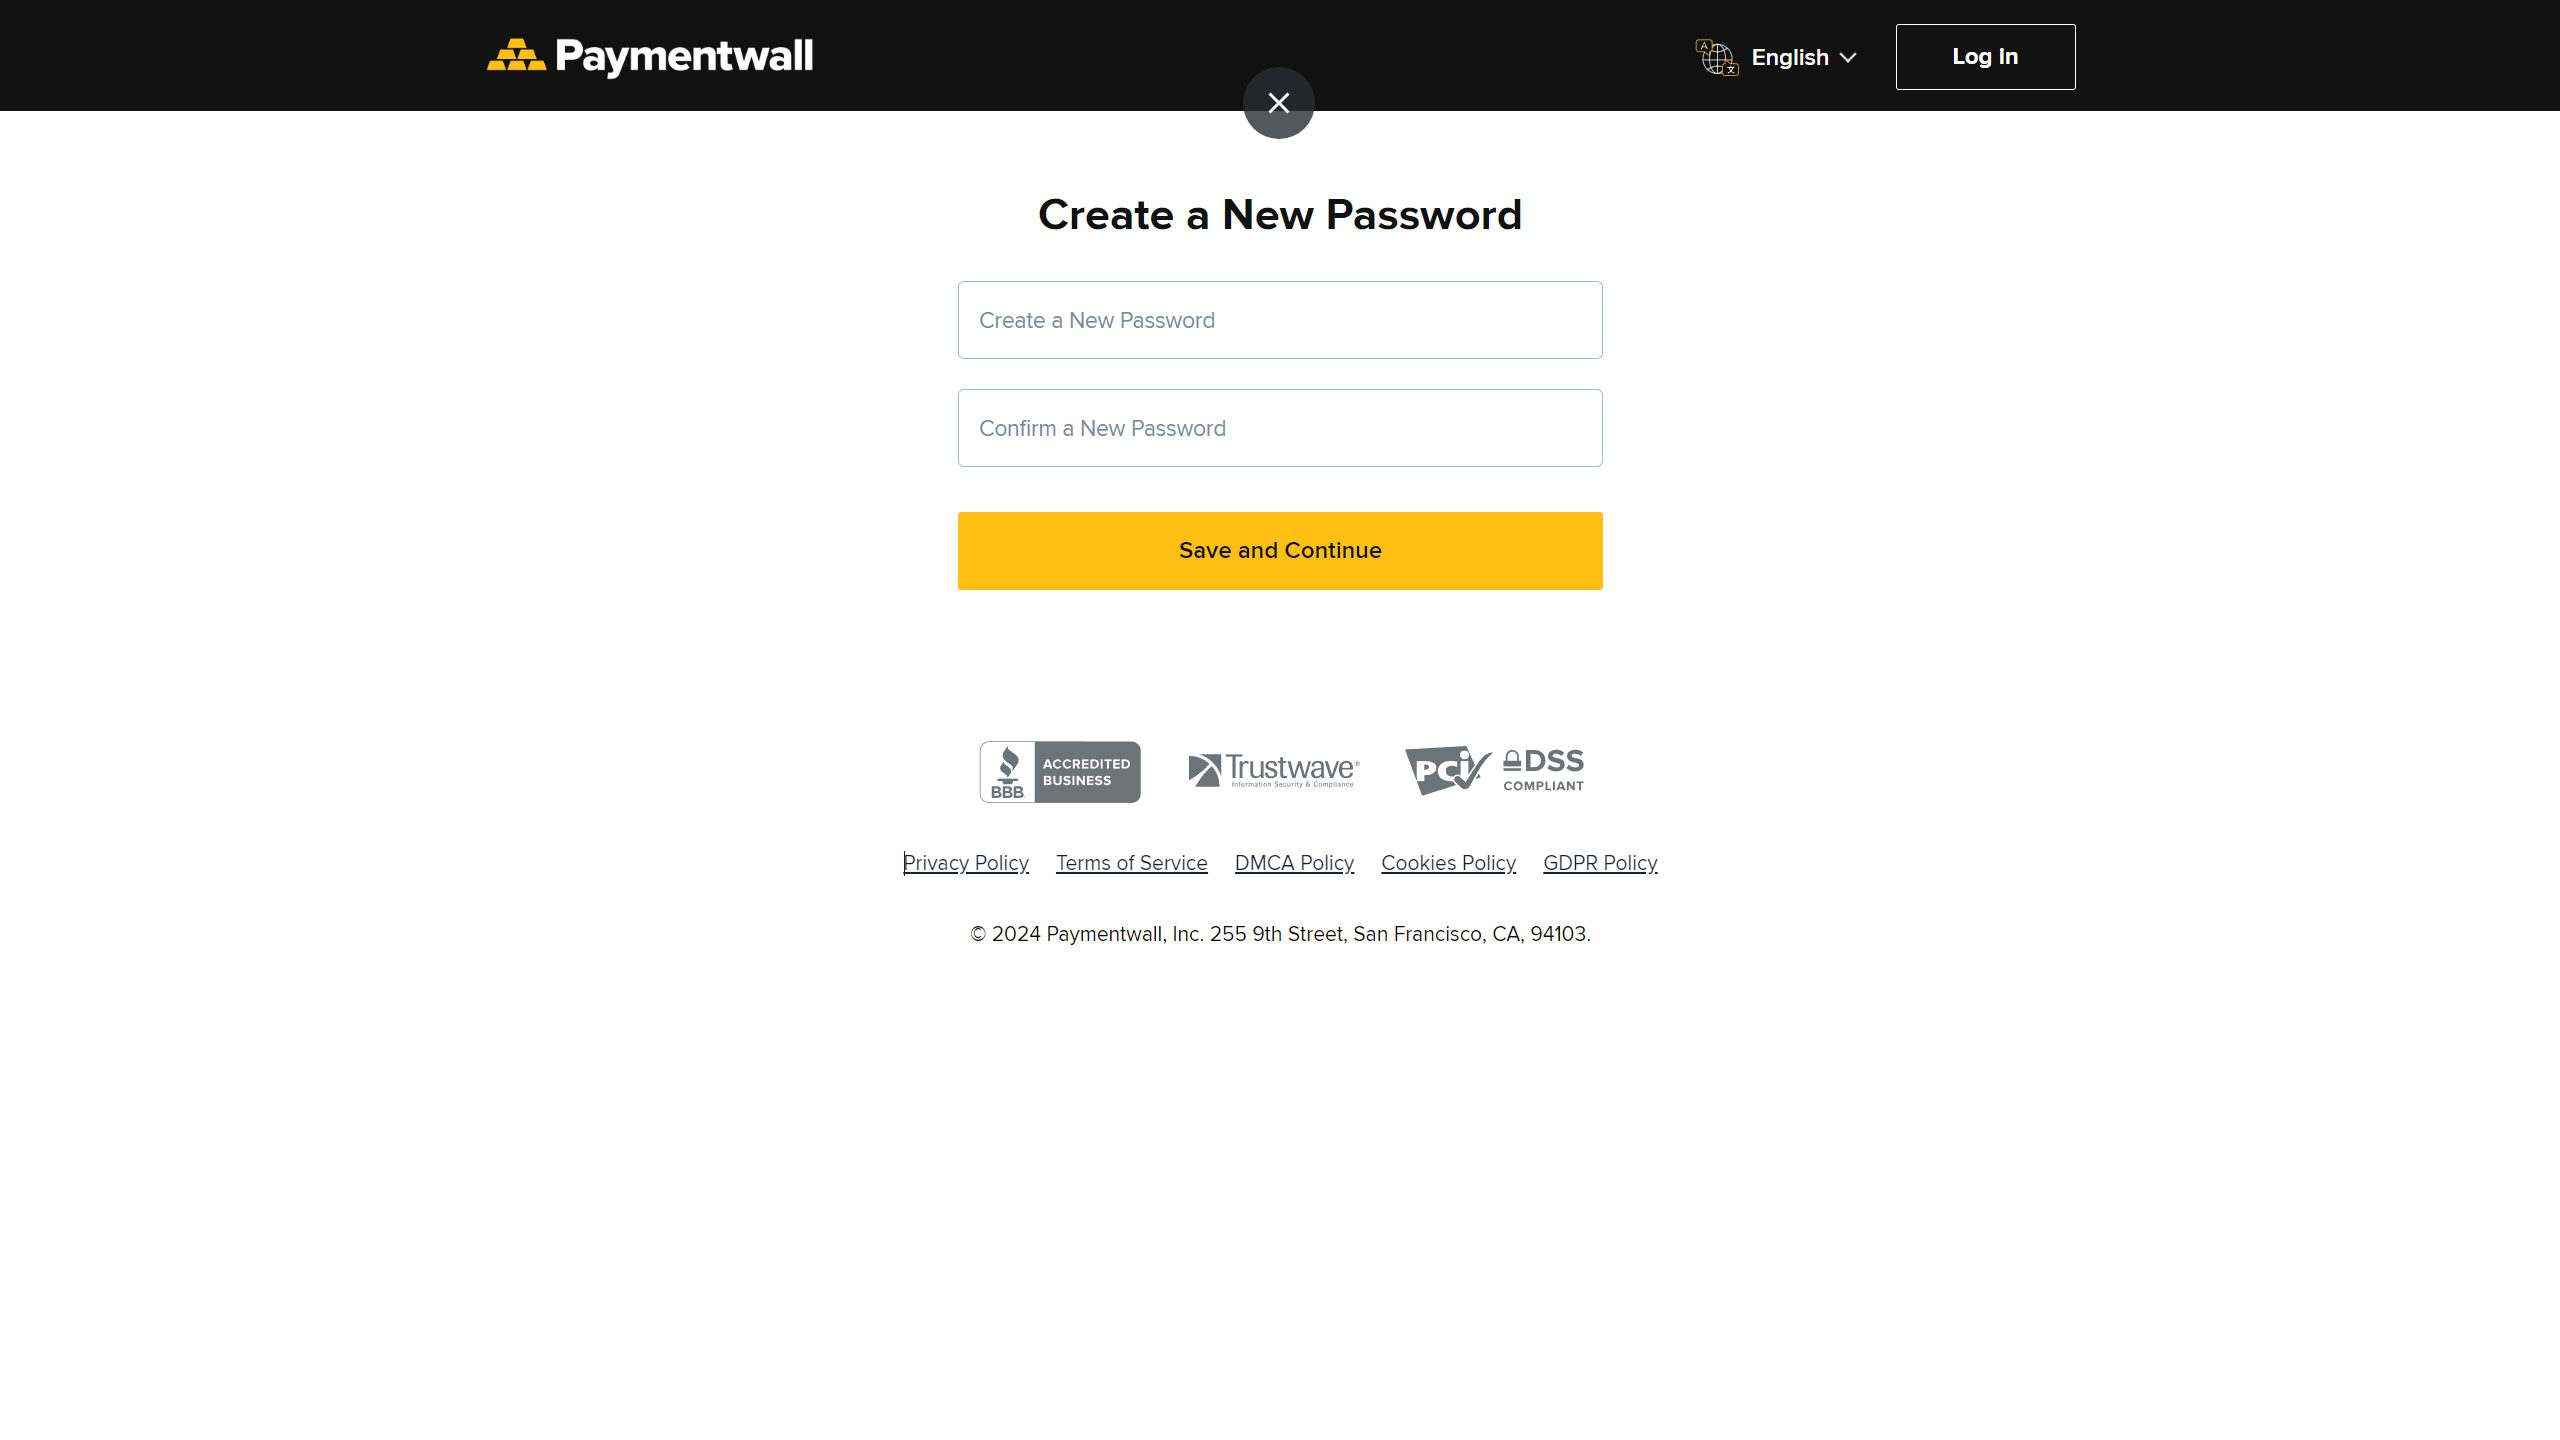Click the Save and Continue button
Screen dimensions: 2560x1440
1280,551
